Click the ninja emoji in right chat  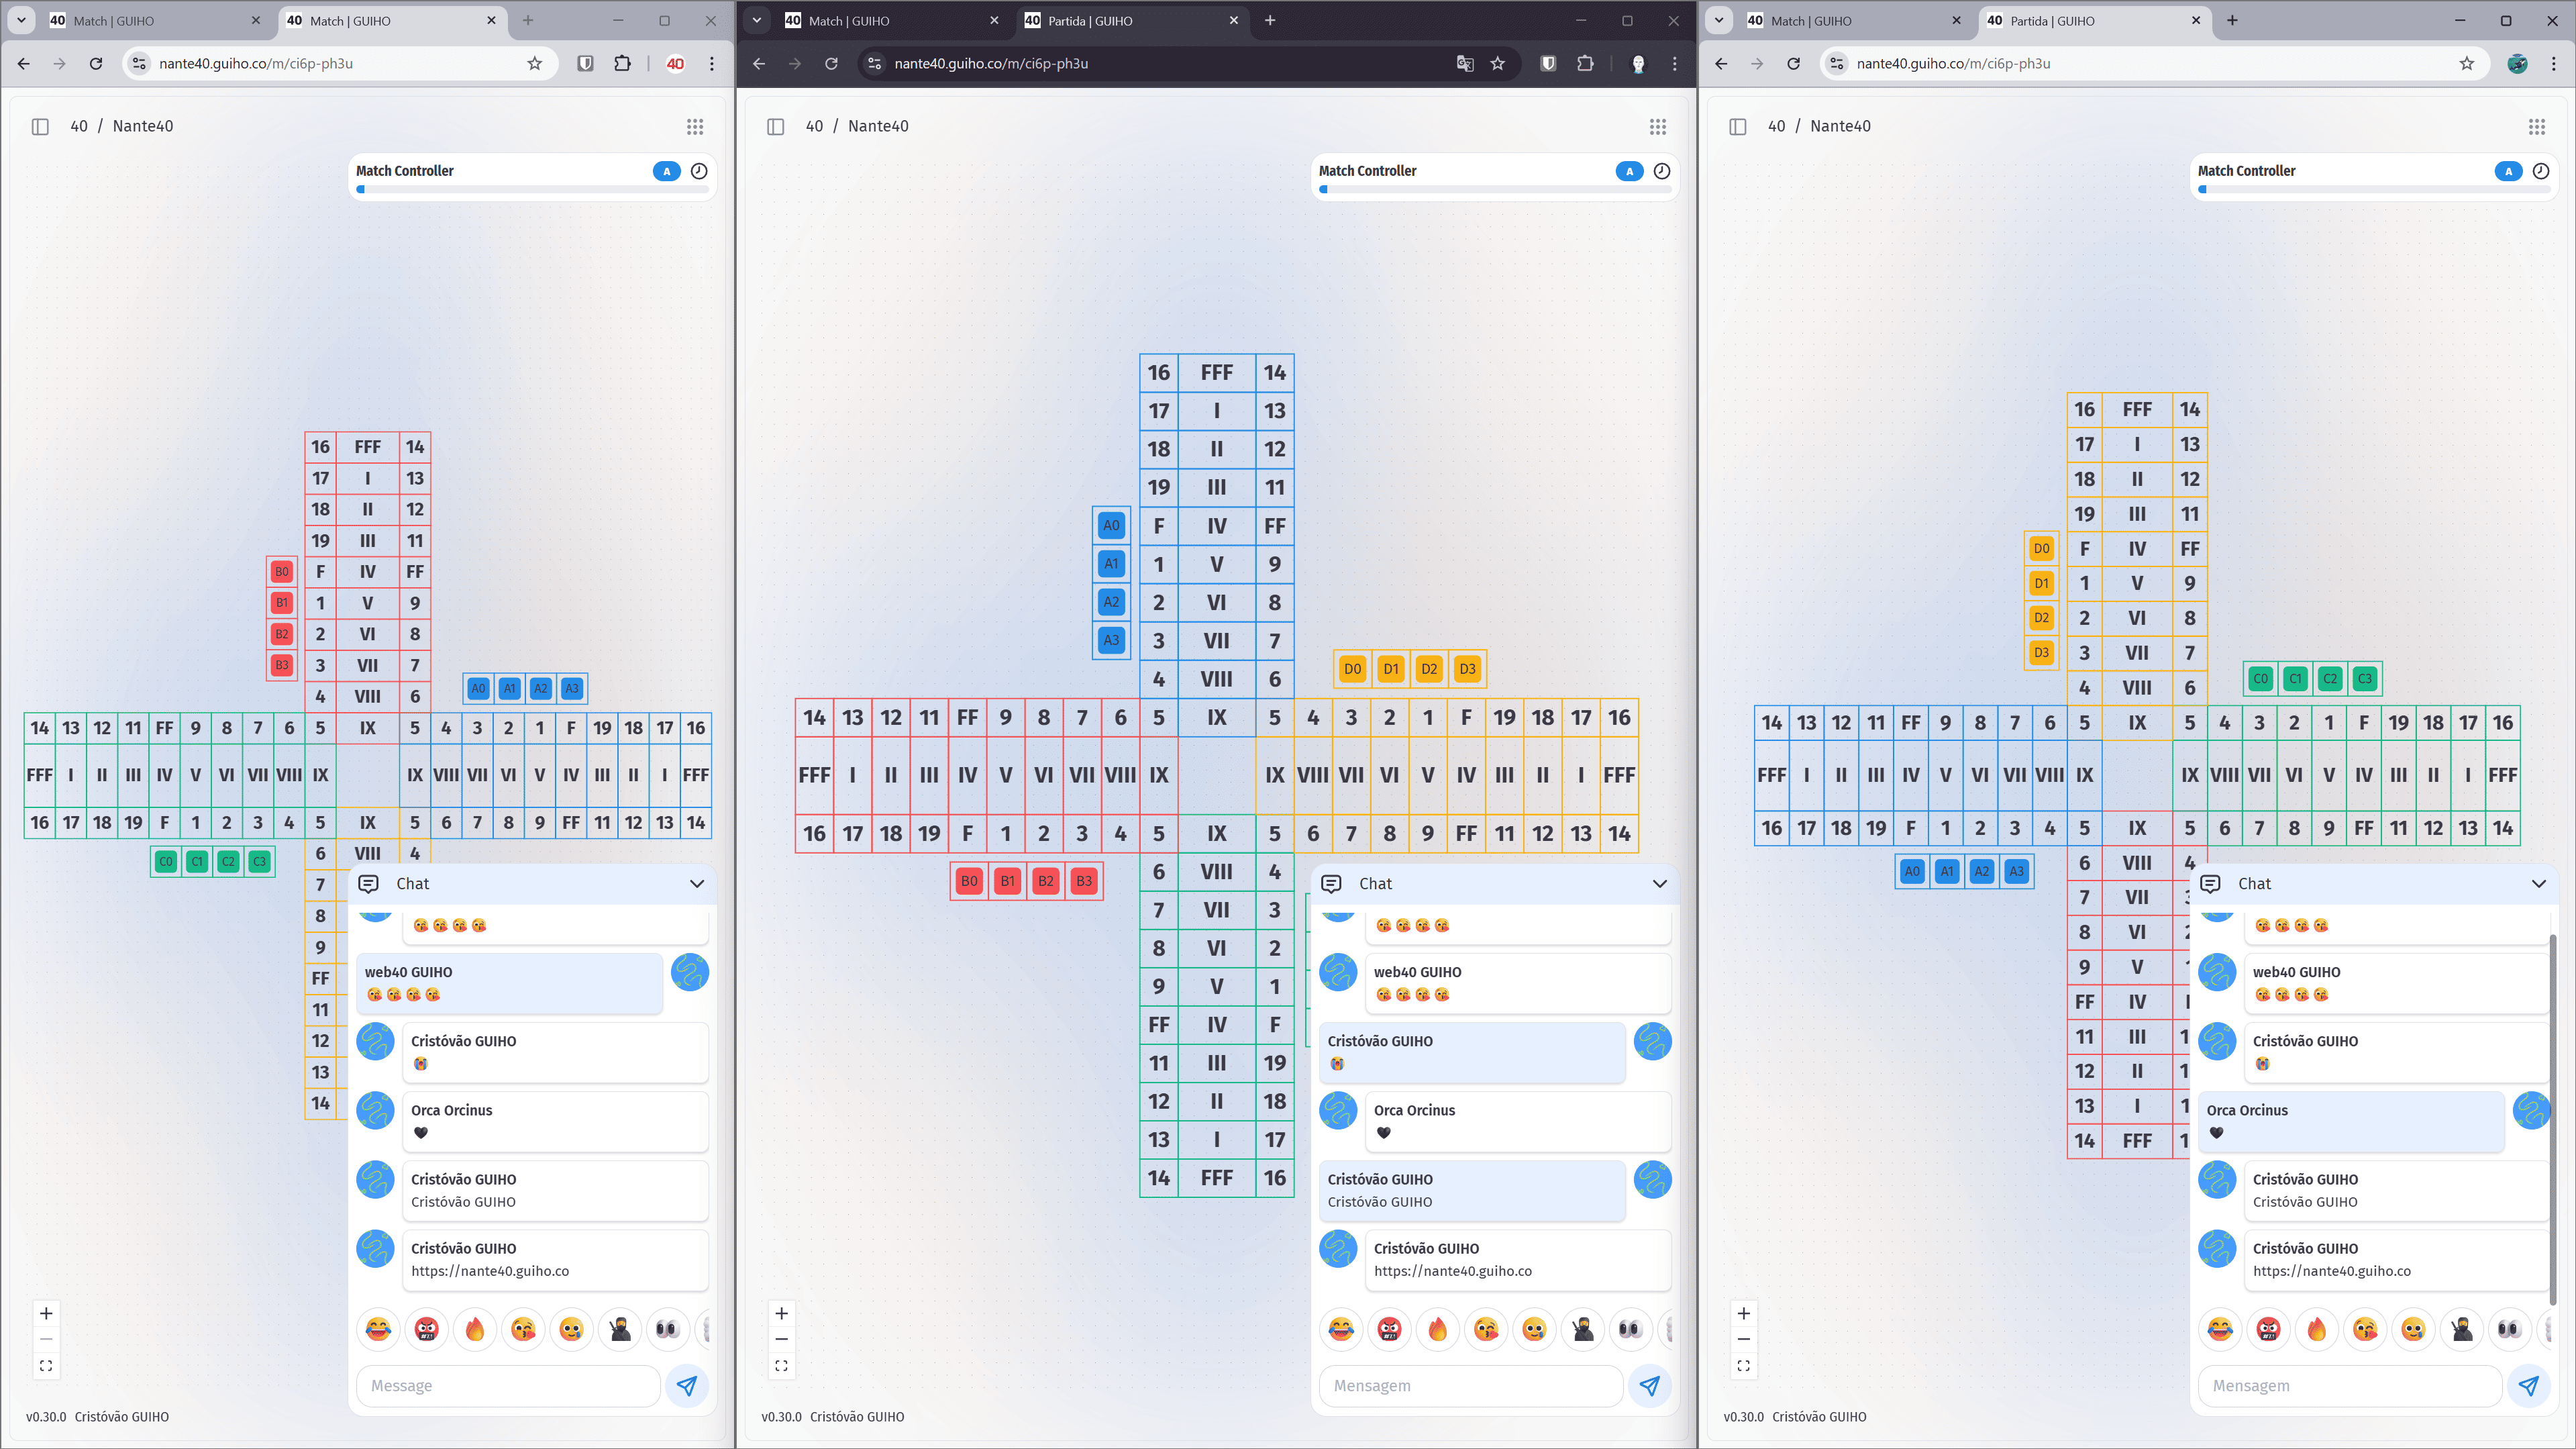[x=2462, y=1329]
